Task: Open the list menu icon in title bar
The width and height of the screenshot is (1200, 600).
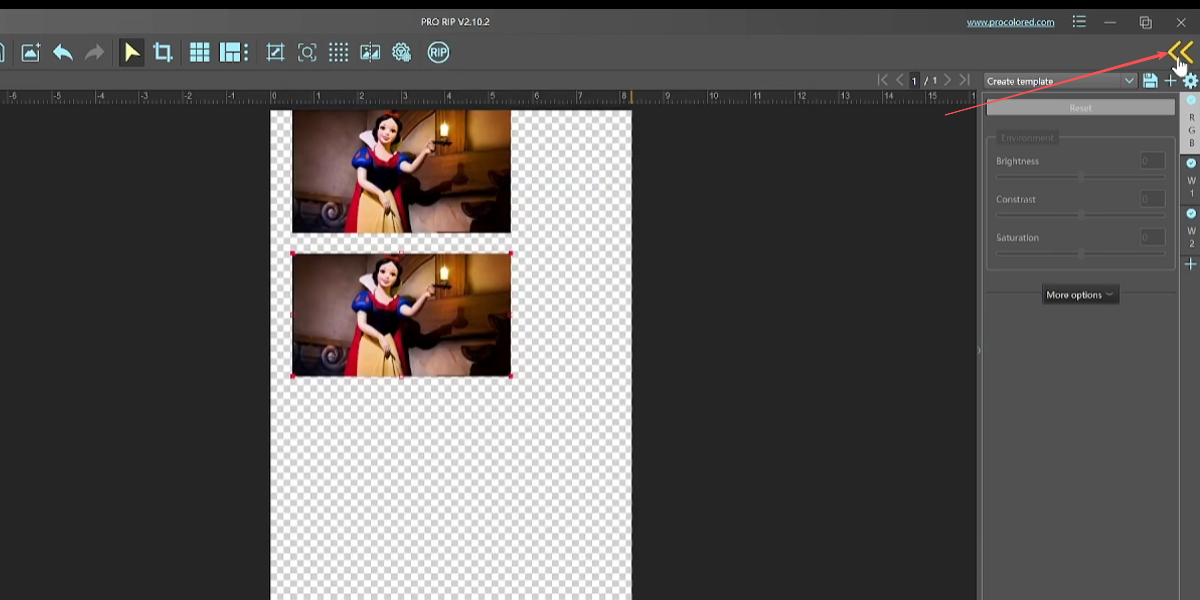Action: (1079, 21)
